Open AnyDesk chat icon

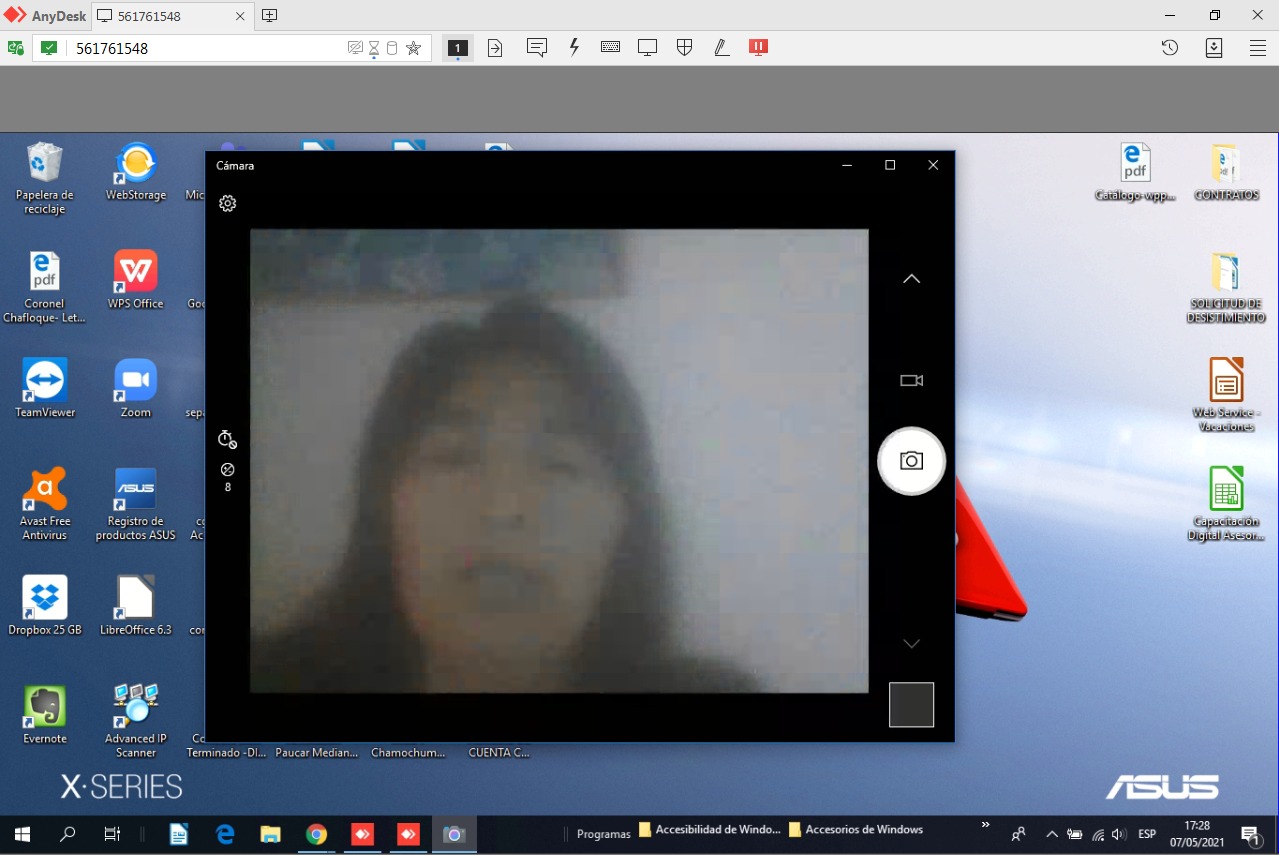pos(537,48)
